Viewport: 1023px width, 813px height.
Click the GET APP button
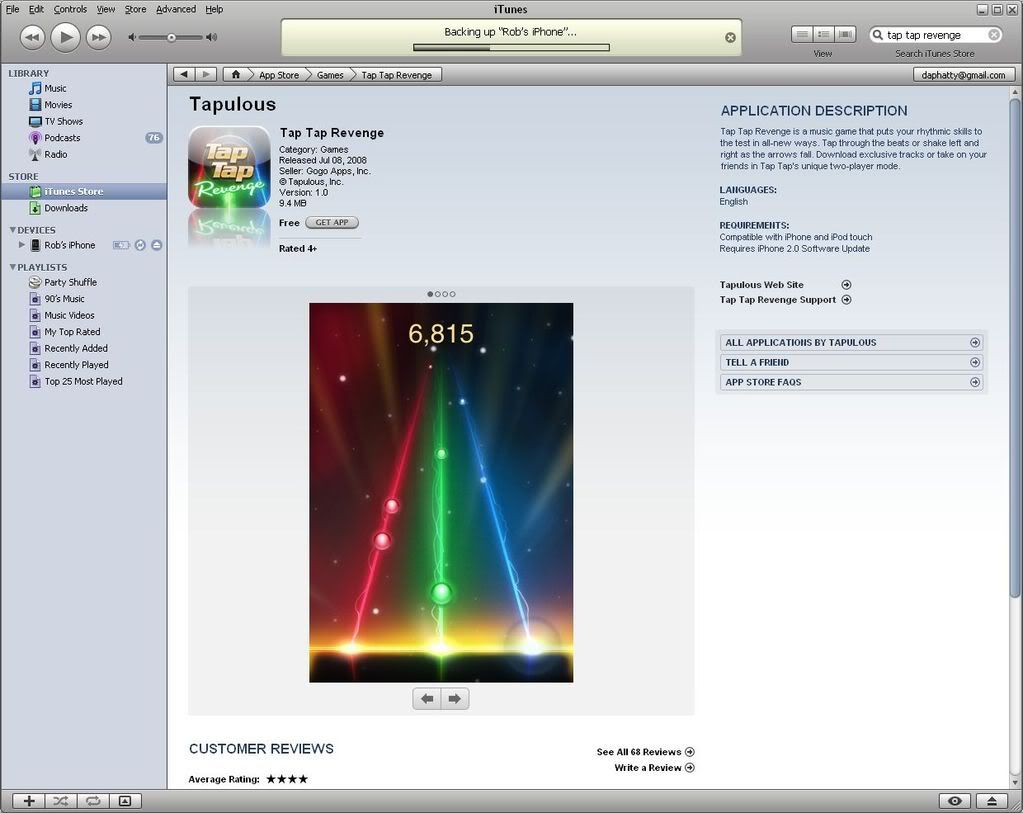tap(332, 222)
